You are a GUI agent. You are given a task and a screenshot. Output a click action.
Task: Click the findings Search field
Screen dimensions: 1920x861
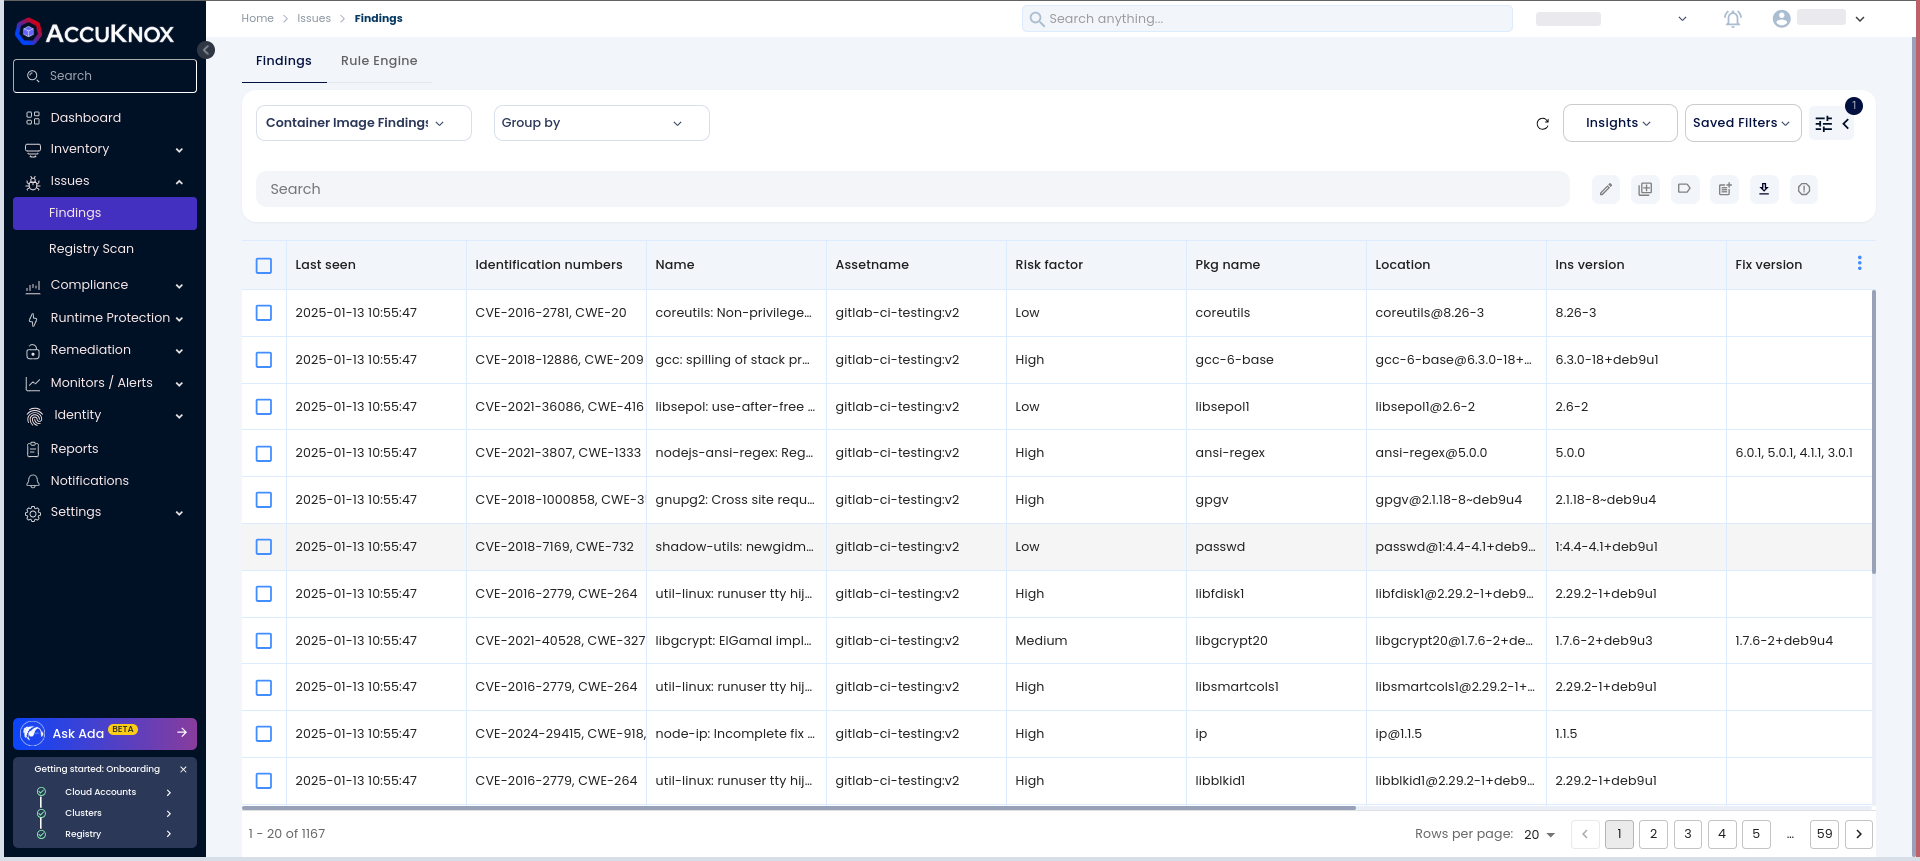[913, 189]
